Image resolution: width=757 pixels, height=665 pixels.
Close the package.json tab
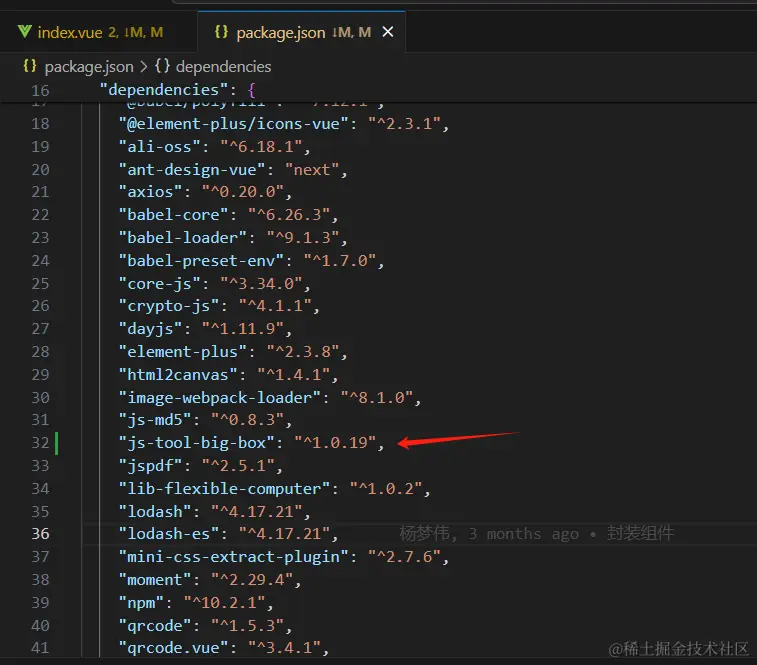click(388, 32)
